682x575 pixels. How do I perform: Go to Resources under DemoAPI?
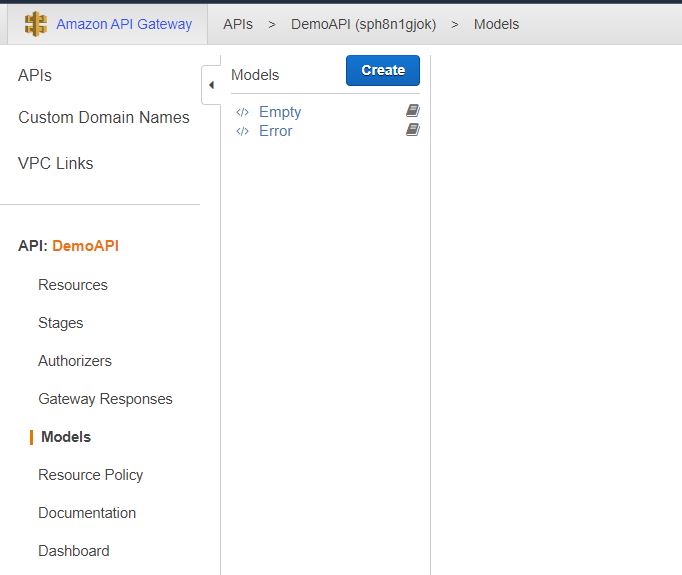(x=73, y=285)
